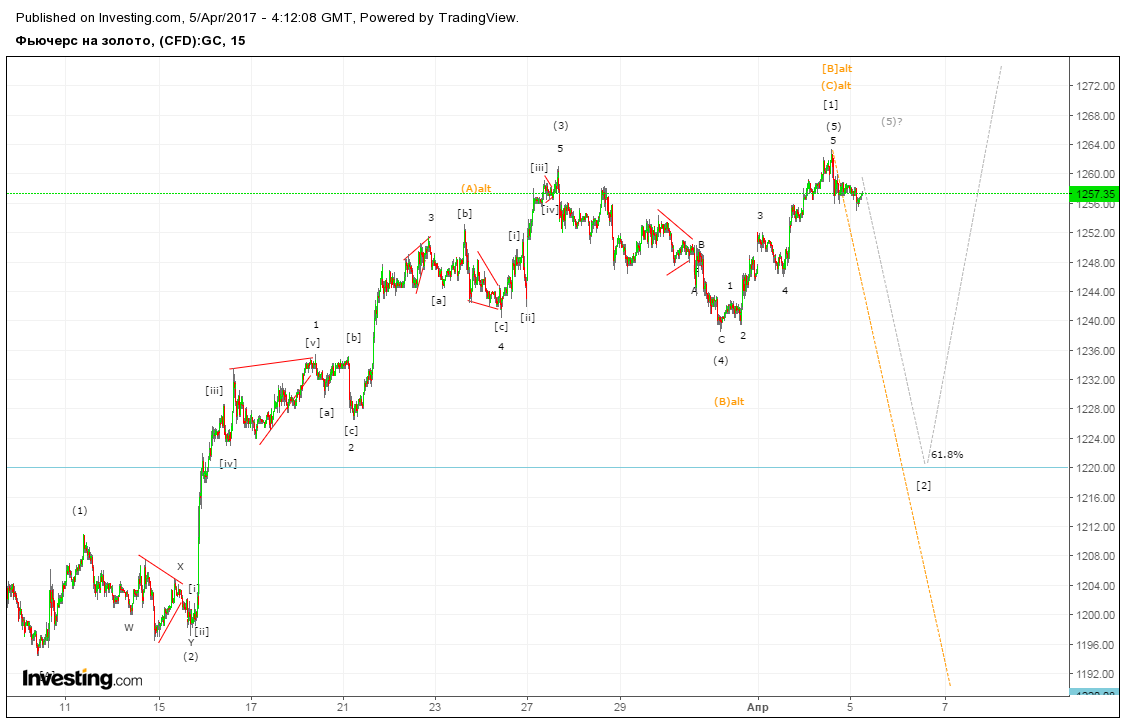The width and height of the screenshot is (1126, 720).
Task: Click price axis value 1260.00
Action: click(1094, 174)
